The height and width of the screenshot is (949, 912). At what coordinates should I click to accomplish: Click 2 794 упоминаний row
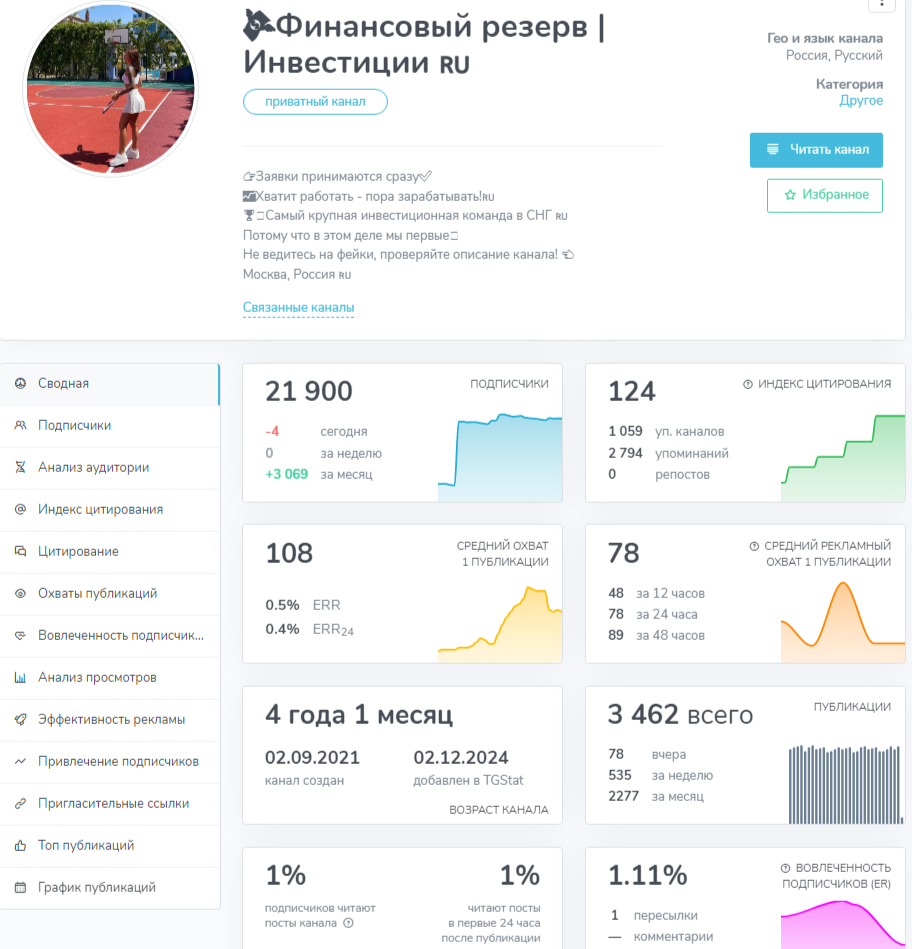[668, 453]
